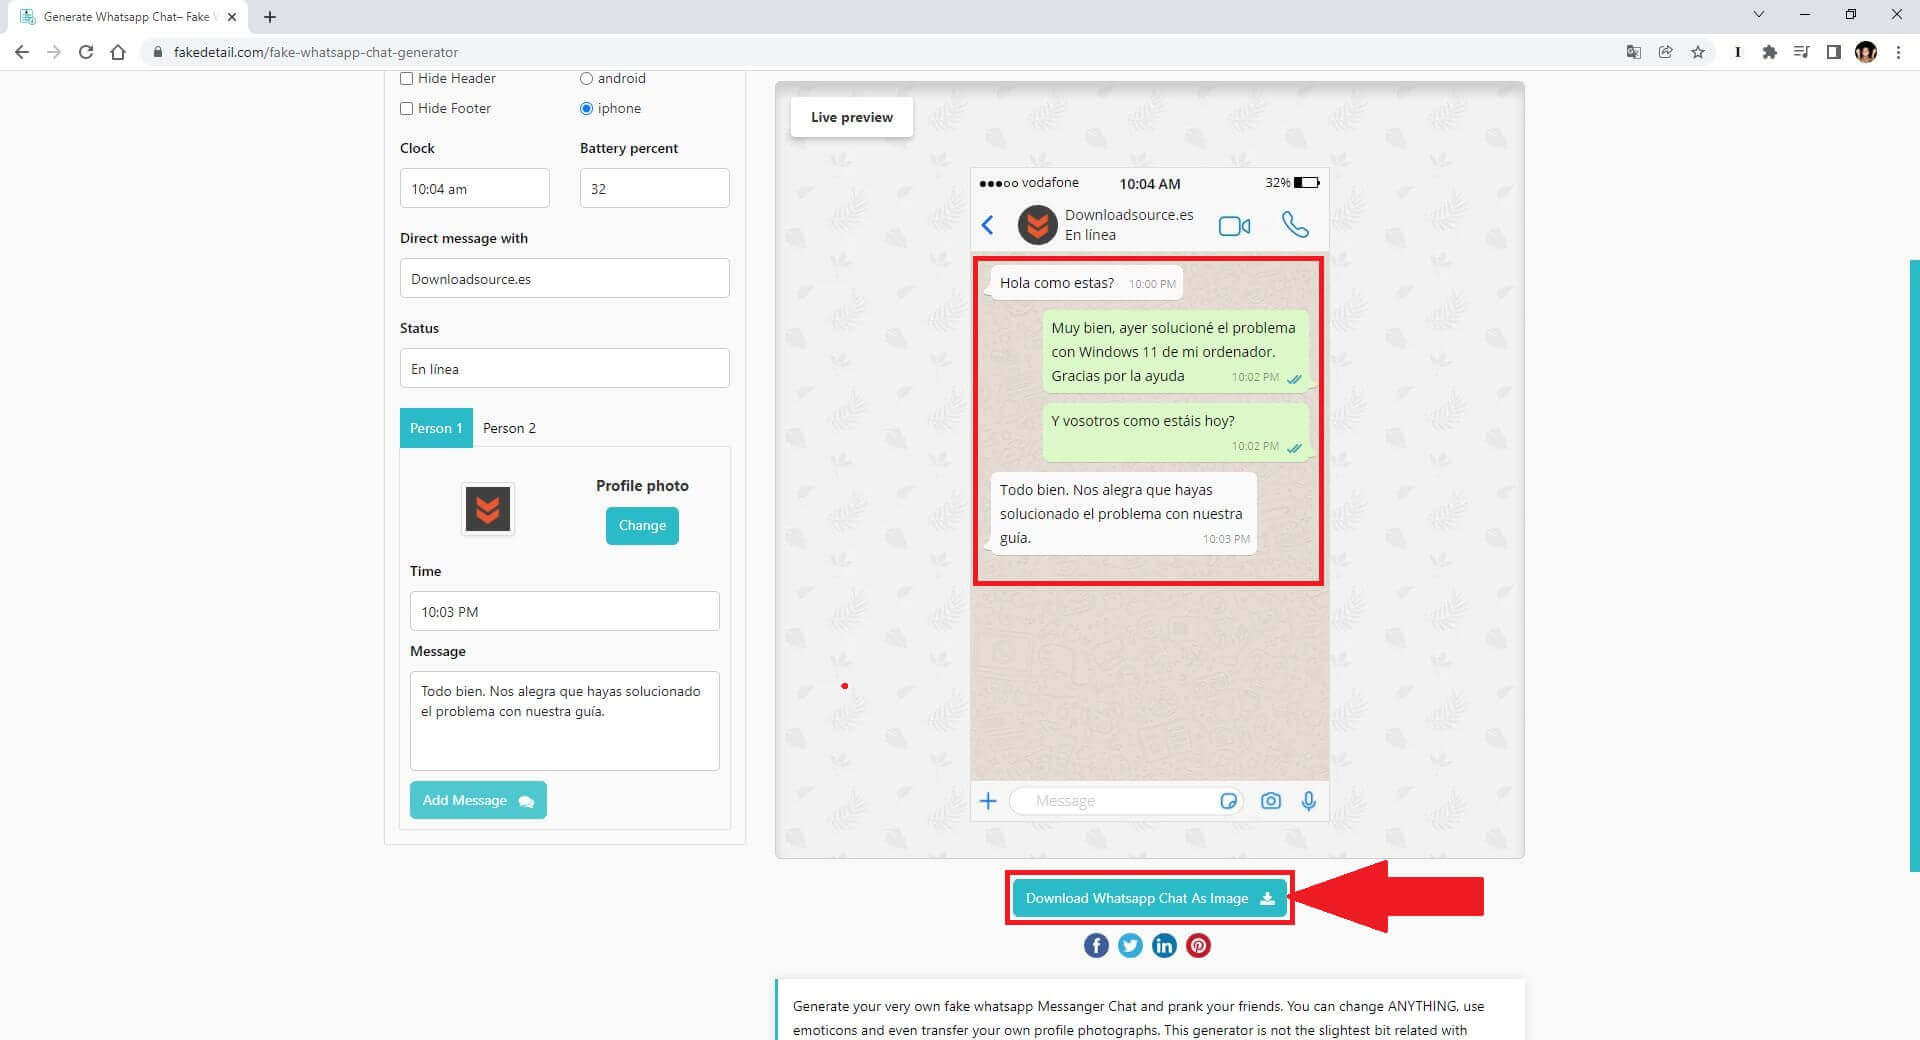
Task: Click the Clock input field
Action: coord(475,188)
